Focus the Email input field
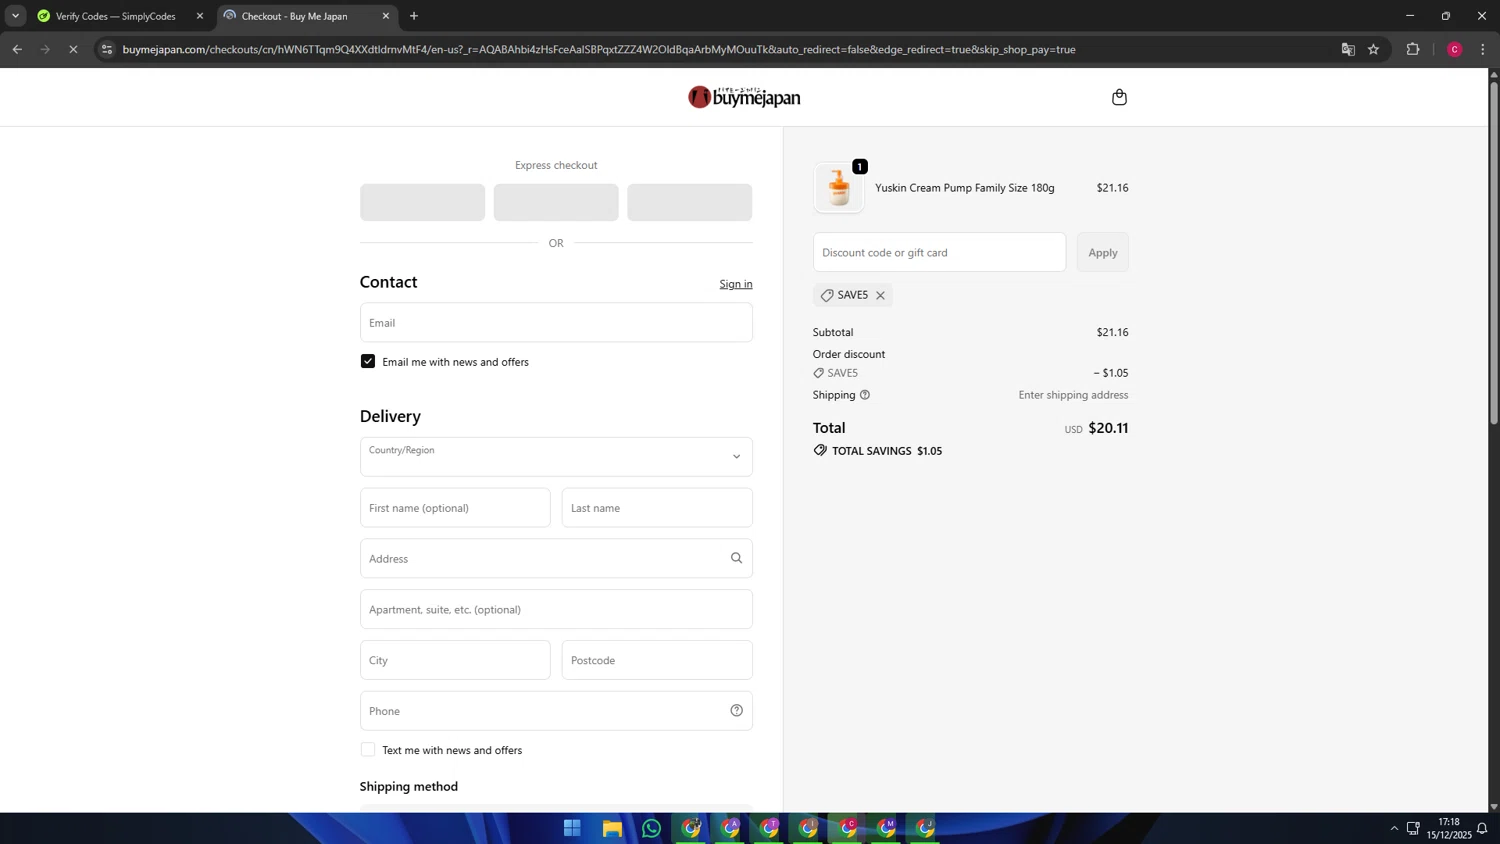 click(556, 322)
